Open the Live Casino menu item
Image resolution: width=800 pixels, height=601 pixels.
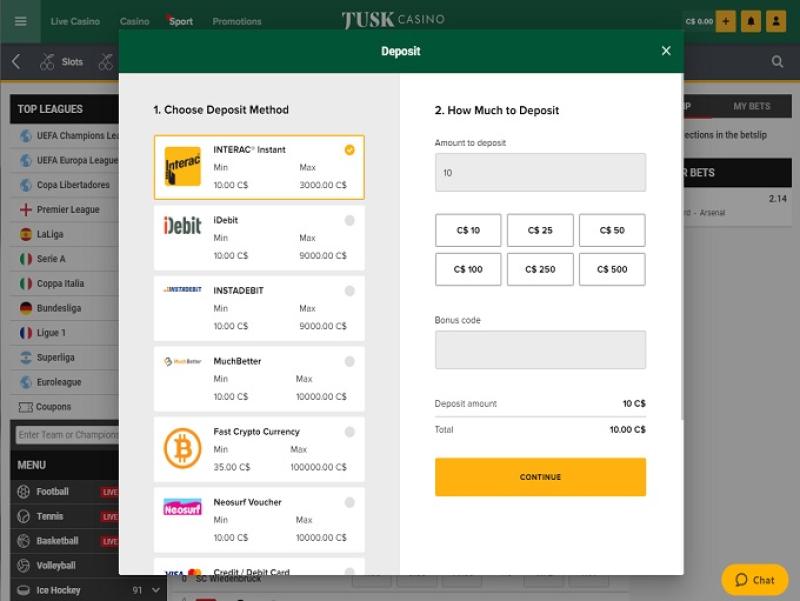coord(75,21)
